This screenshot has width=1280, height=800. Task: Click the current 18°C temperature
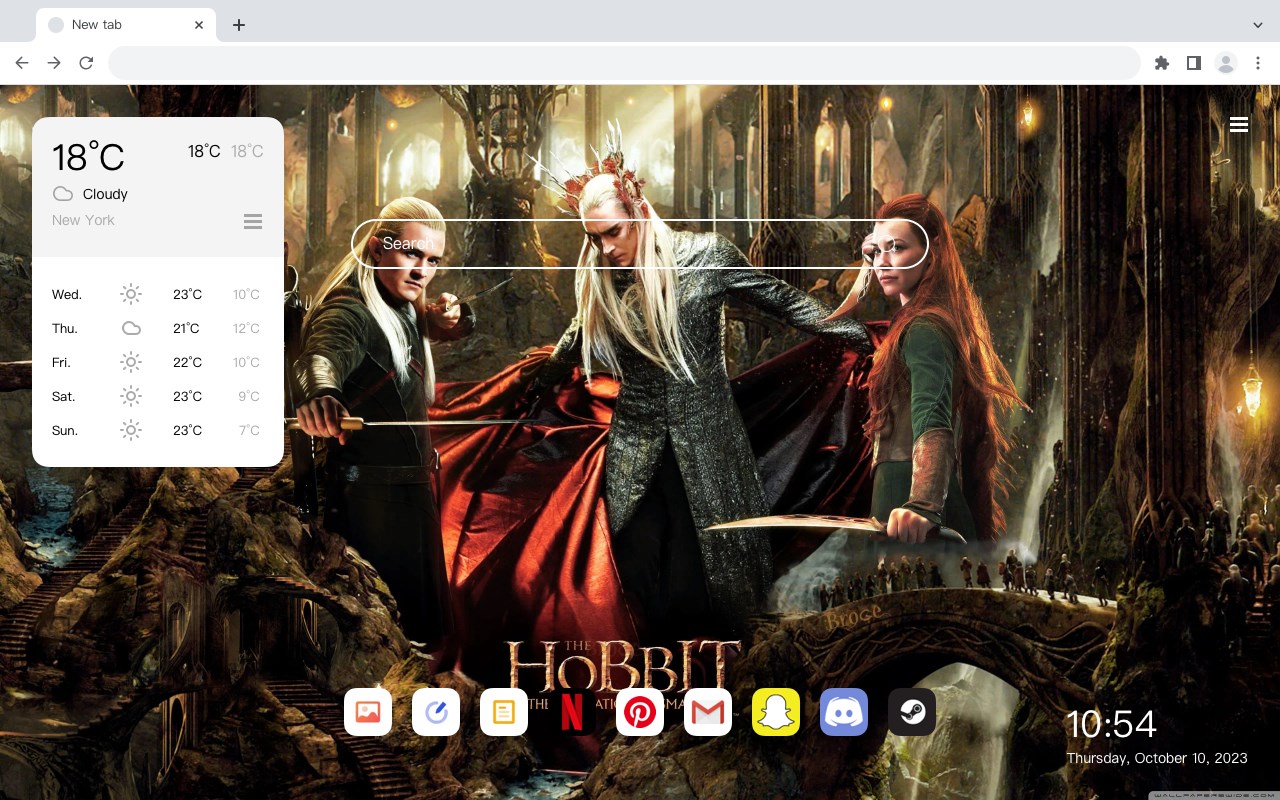88,157
